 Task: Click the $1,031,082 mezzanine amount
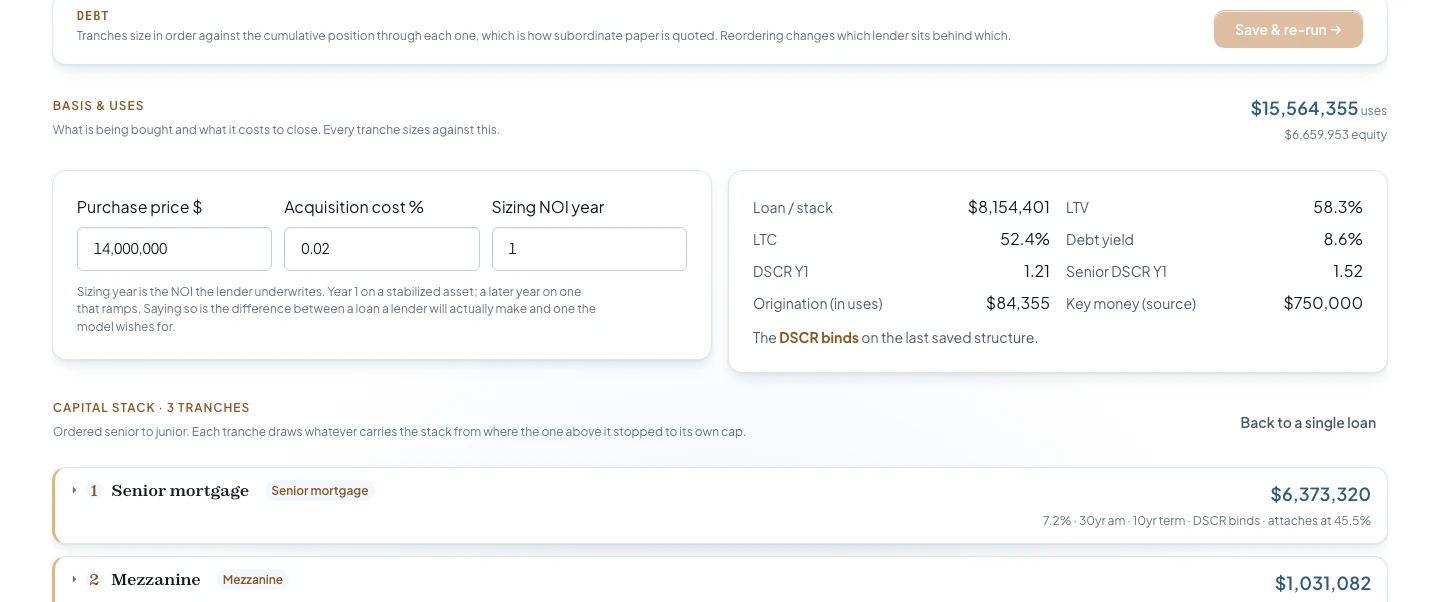tap(1322, 583)
